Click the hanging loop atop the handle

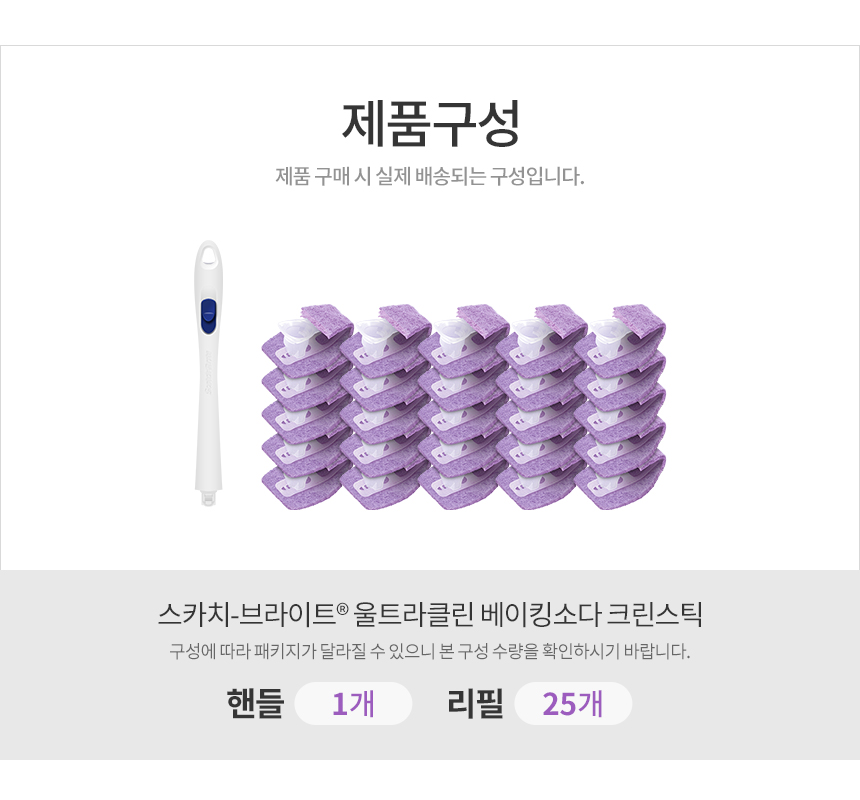click(208, 256)
